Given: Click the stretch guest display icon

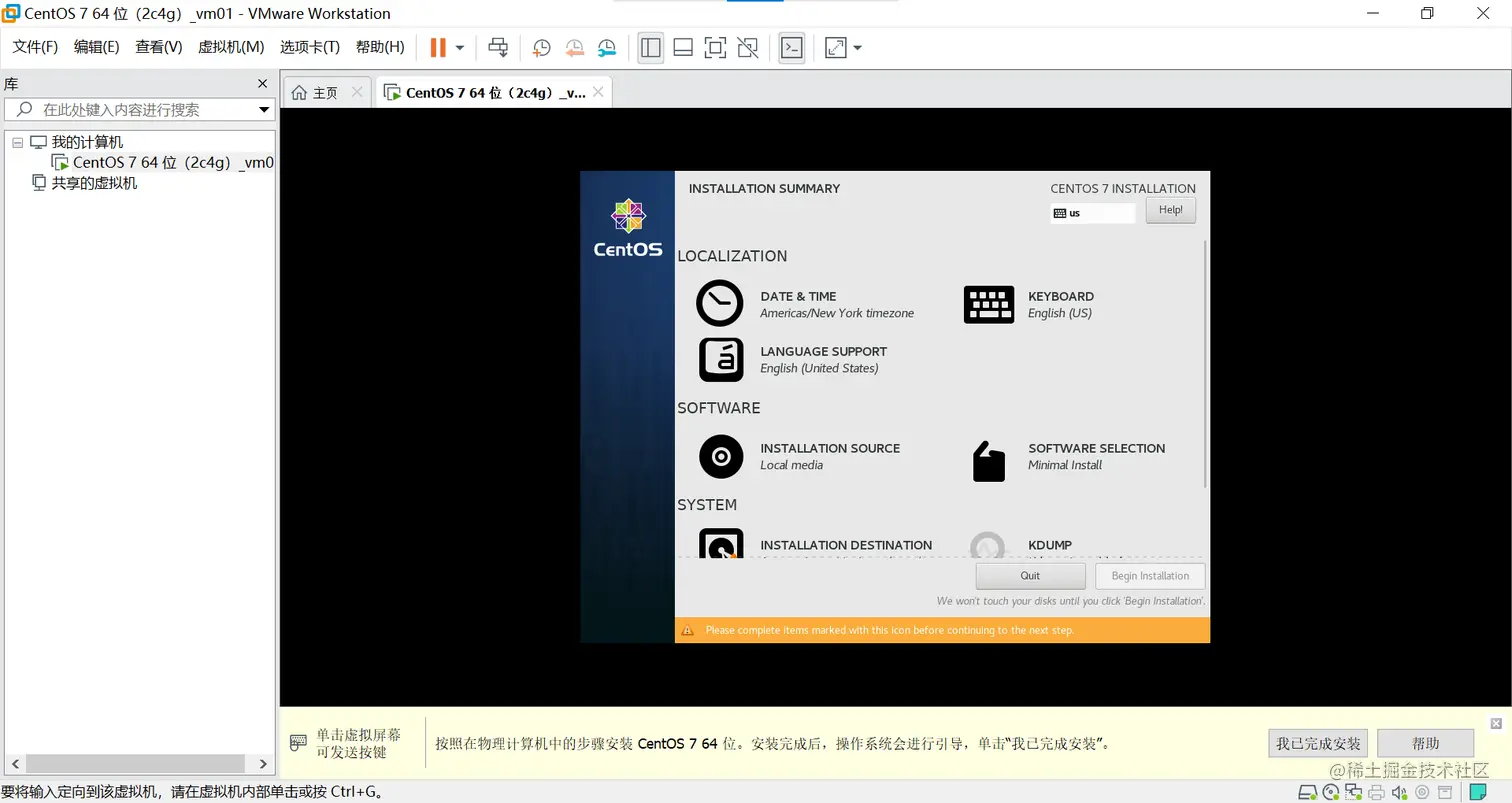Looking at the screenshot, I should pyautogui.click(x=835, y=47).
